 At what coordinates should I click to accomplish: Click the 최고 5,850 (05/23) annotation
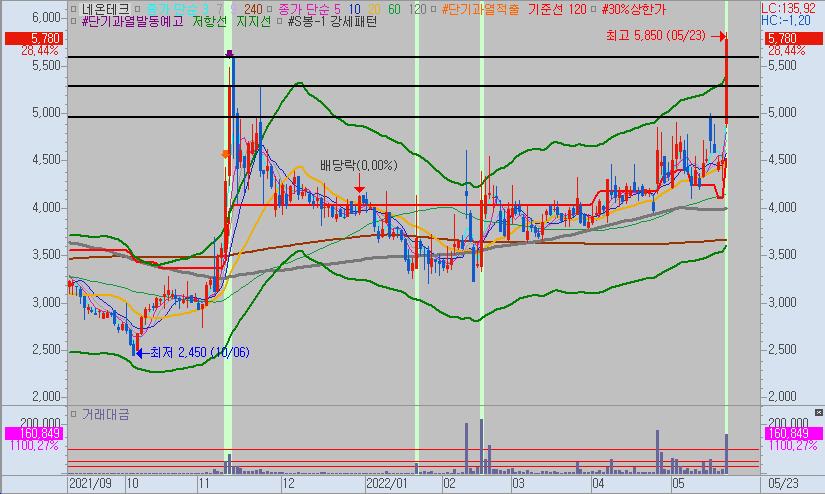(x=656, y=36)
